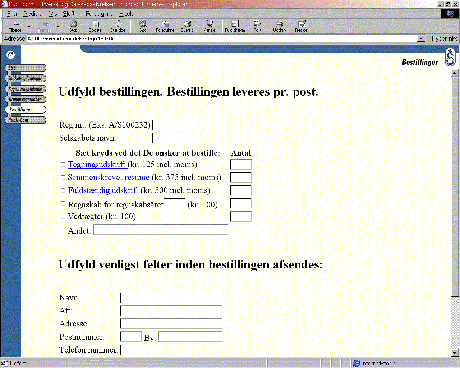
Task: Click the round home icon atop the blue sidebar
Action: (11, 55)
